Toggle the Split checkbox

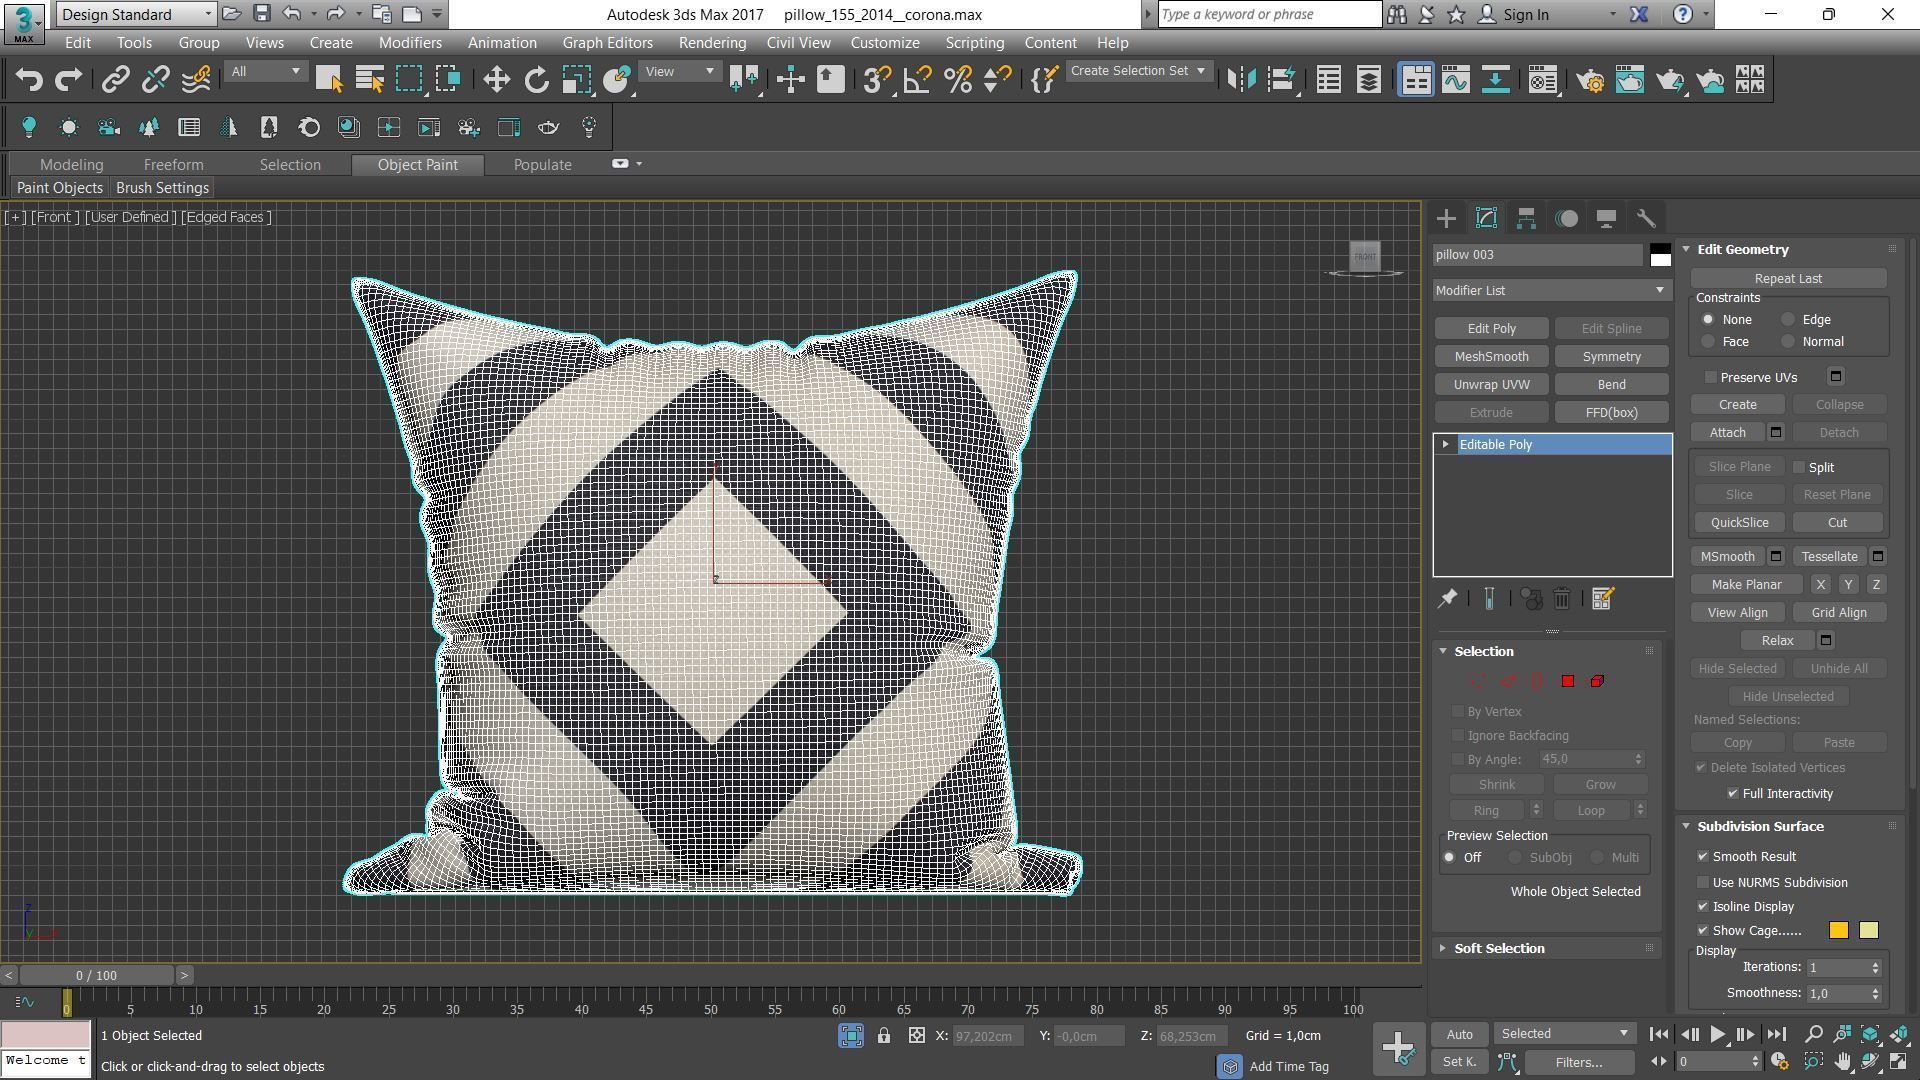coord(1799,468)
